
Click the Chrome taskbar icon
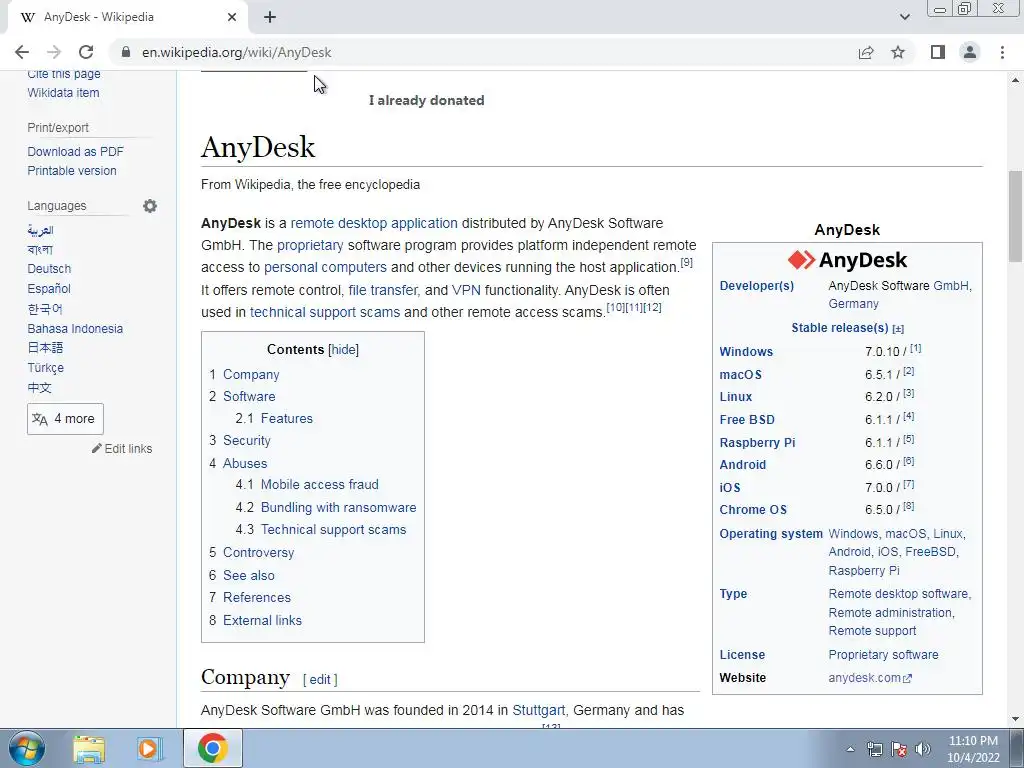pyautogui.click(x=213, y=748)
